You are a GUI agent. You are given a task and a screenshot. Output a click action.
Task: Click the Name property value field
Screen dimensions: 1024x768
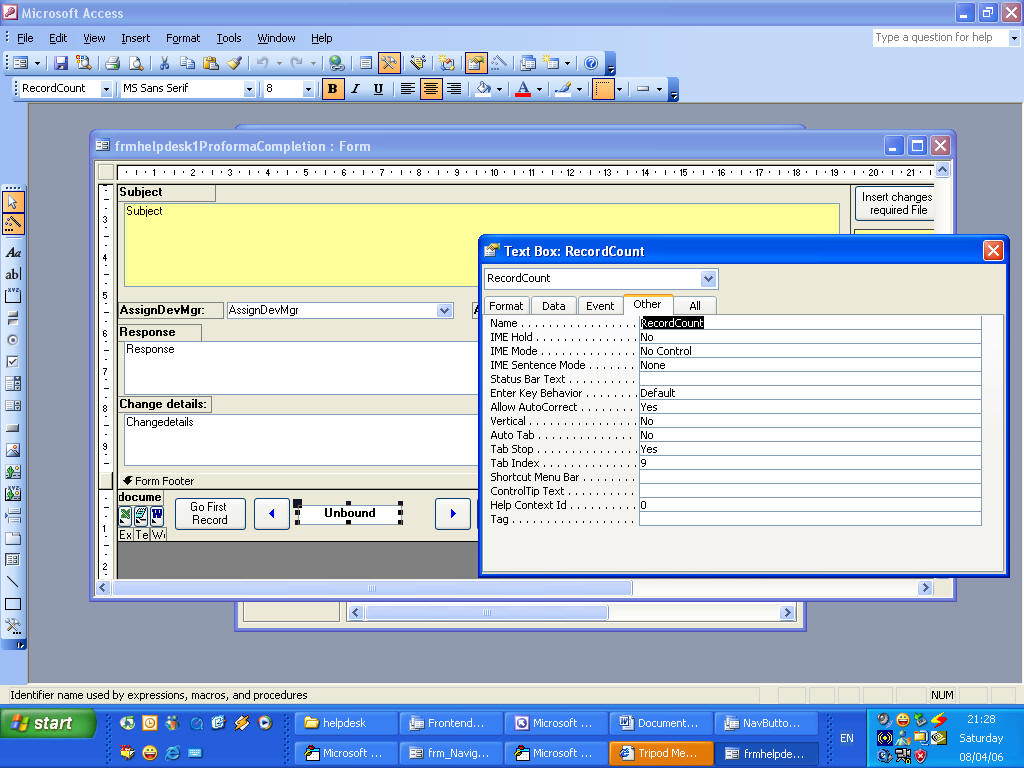coord(810,323)
